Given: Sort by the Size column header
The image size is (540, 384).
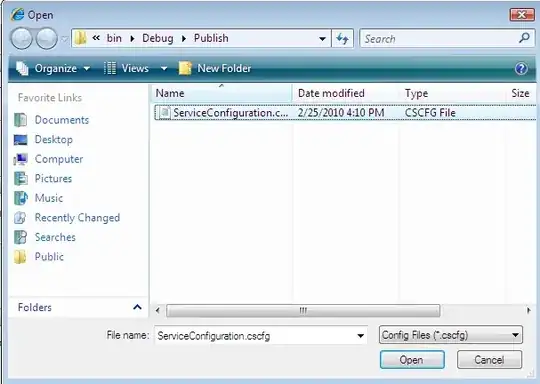Looking at the screenshot, I should [521, 93].
